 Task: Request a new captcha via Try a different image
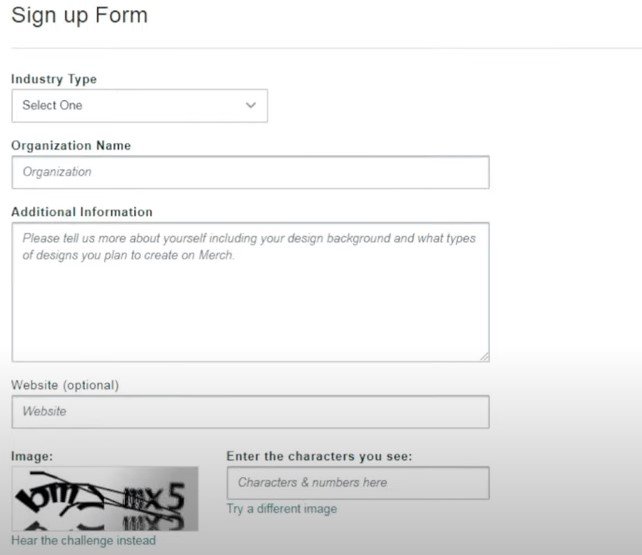point(282,509)
